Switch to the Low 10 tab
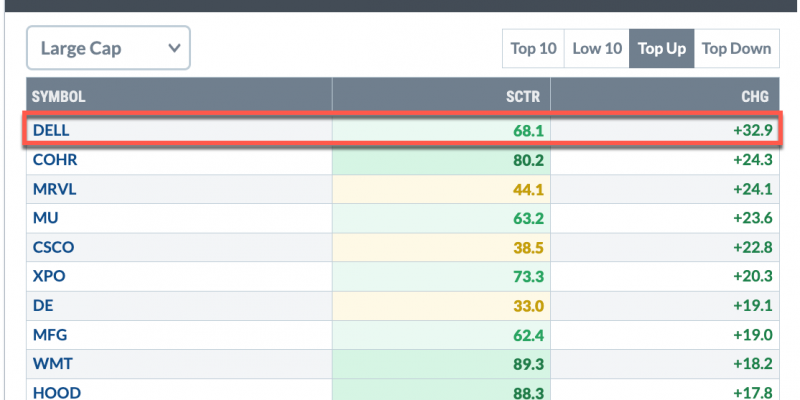The width and height of the screenshot is (800, 400). [597, 48]
